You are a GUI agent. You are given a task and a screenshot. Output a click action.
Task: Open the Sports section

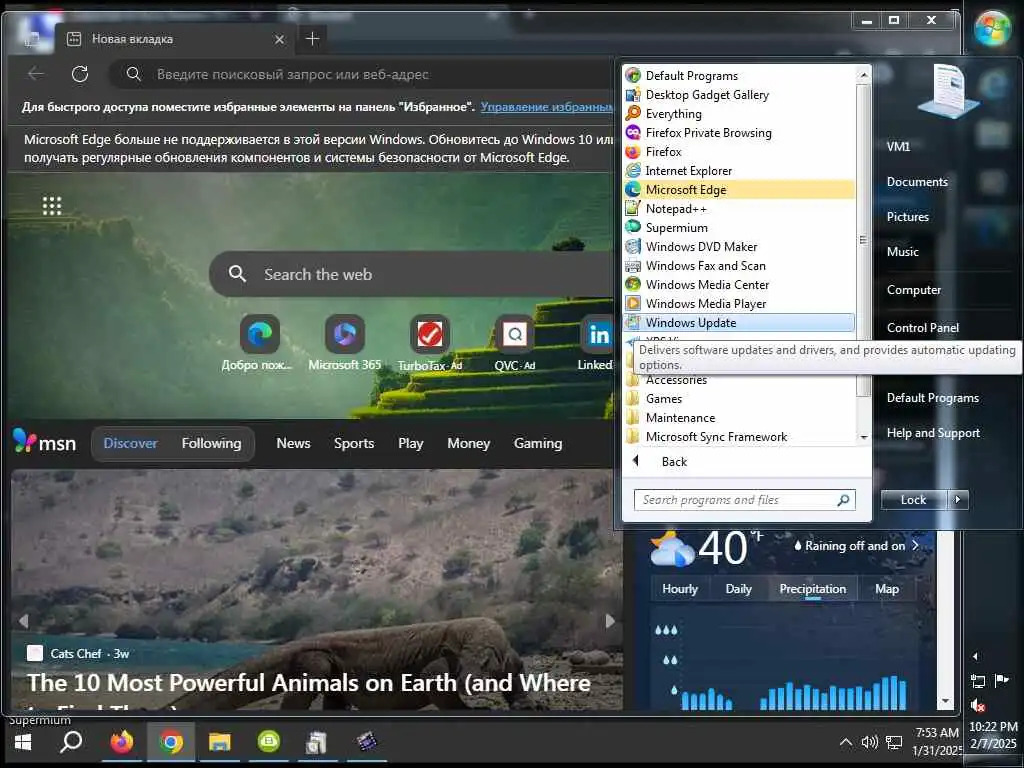point(354,443)
